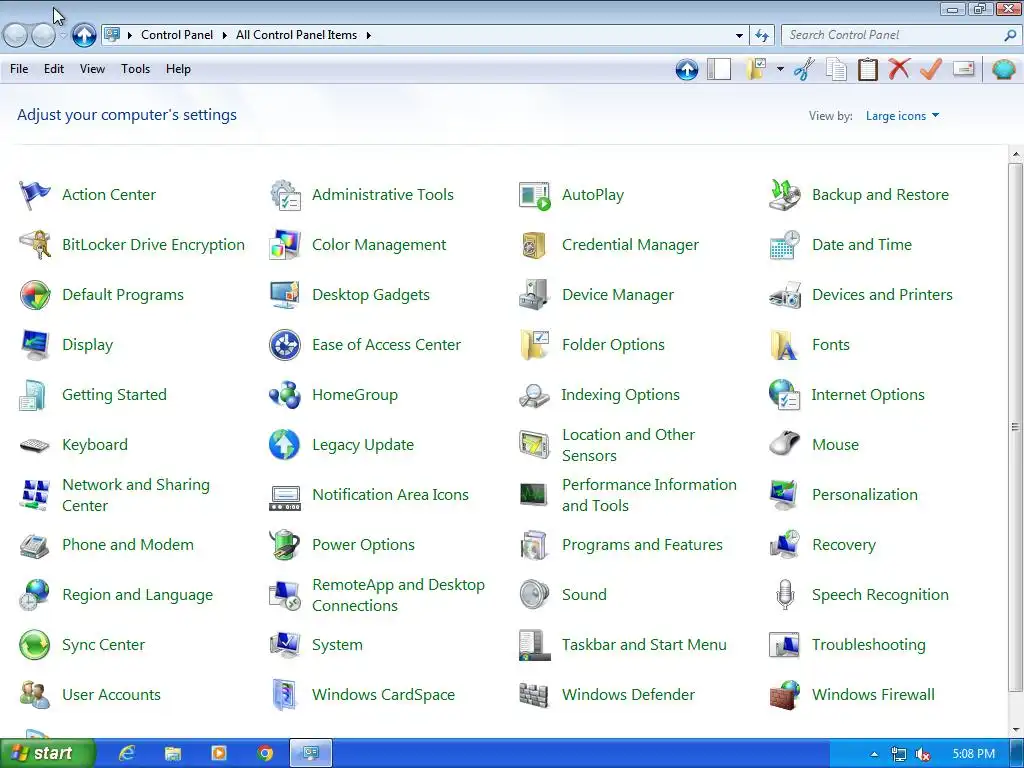1024x768 pixels.
Task: Open Color Management icon
Action: tap(285, 245)
